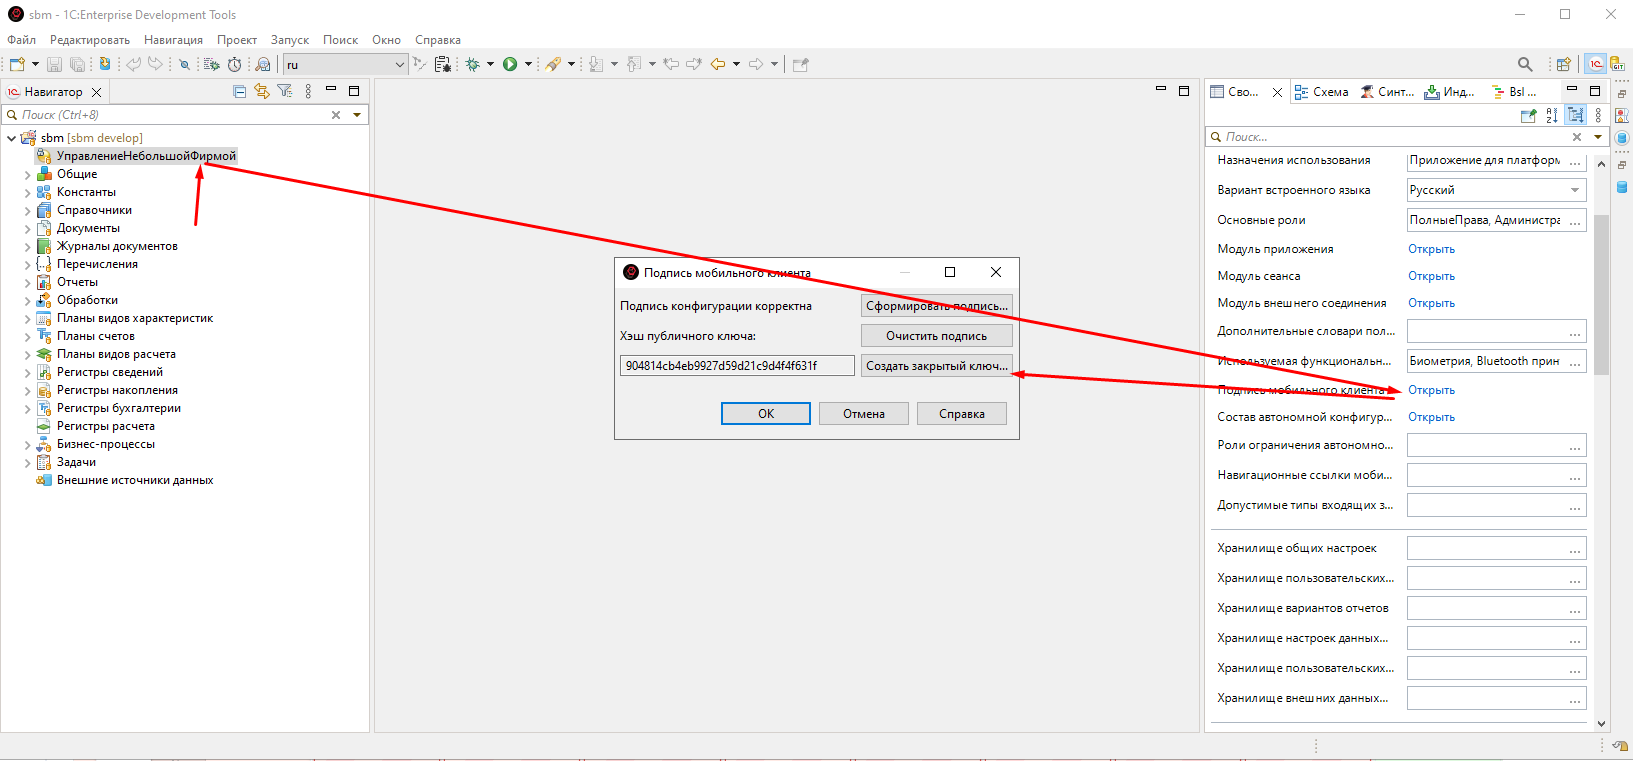Viewport: 1633px width, 761px height.
Task: Expand the Справочники tree node
Action: click(27, 210)
